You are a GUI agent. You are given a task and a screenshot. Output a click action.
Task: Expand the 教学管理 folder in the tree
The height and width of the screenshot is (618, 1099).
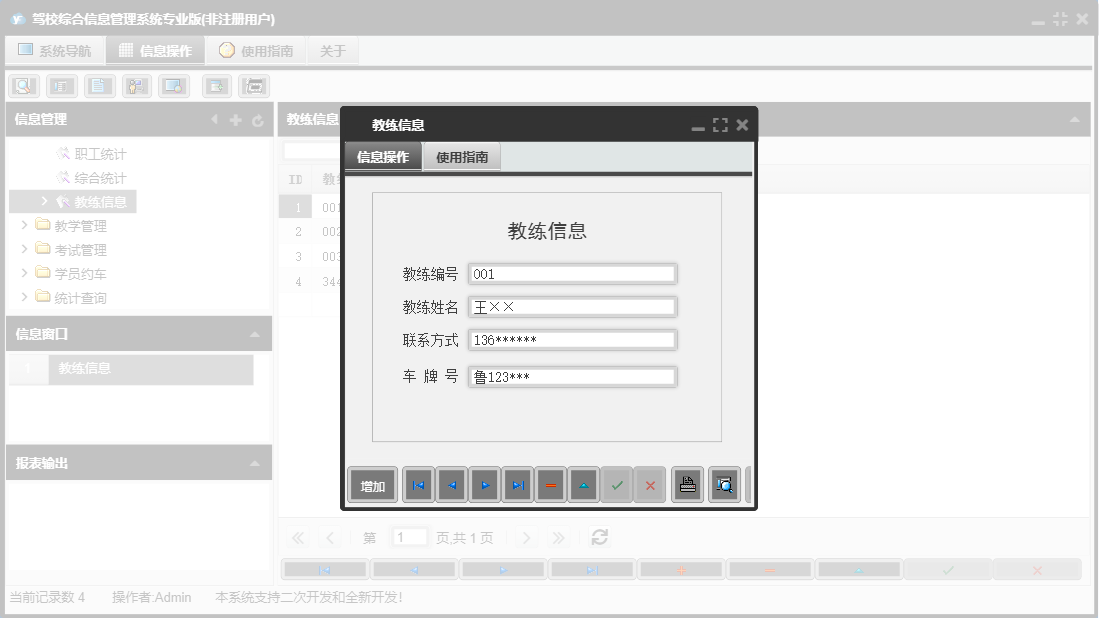point(25,225)
